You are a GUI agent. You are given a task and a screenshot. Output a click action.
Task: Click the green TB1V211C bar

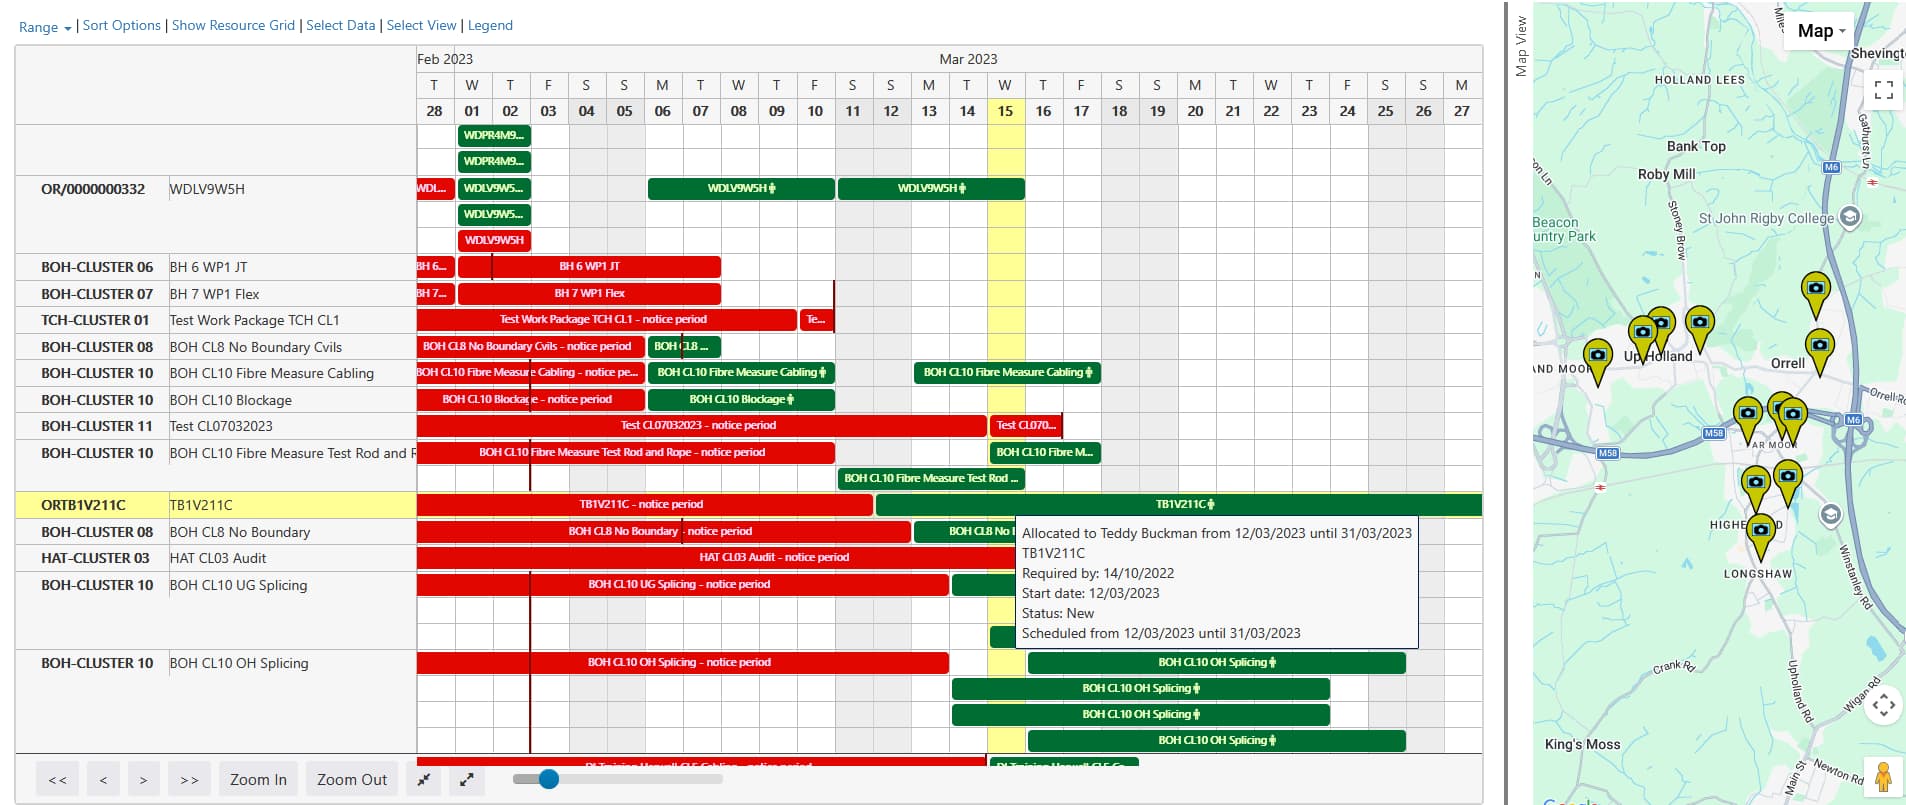(1179, 505)
